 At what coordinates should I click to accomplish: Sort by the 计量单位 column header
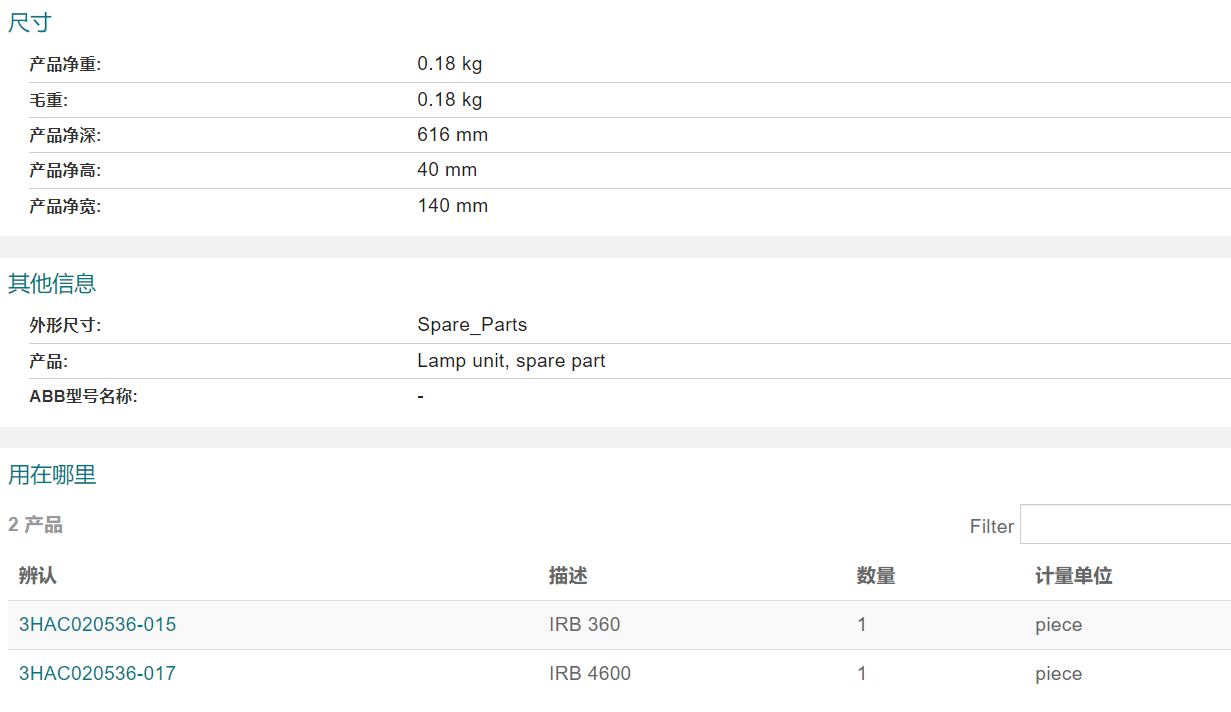(x=1074, y=576)
